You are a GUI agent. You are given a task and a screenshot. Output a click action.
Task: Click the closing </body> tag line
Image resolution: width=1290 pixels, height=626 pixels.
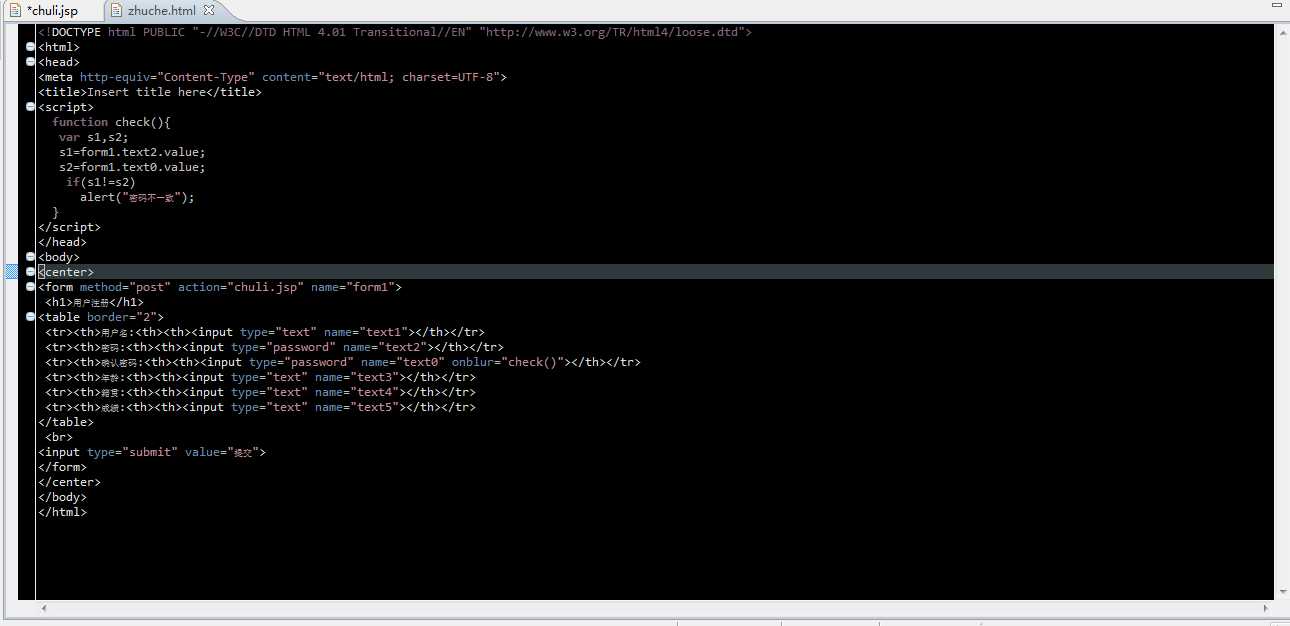point(62,497)
